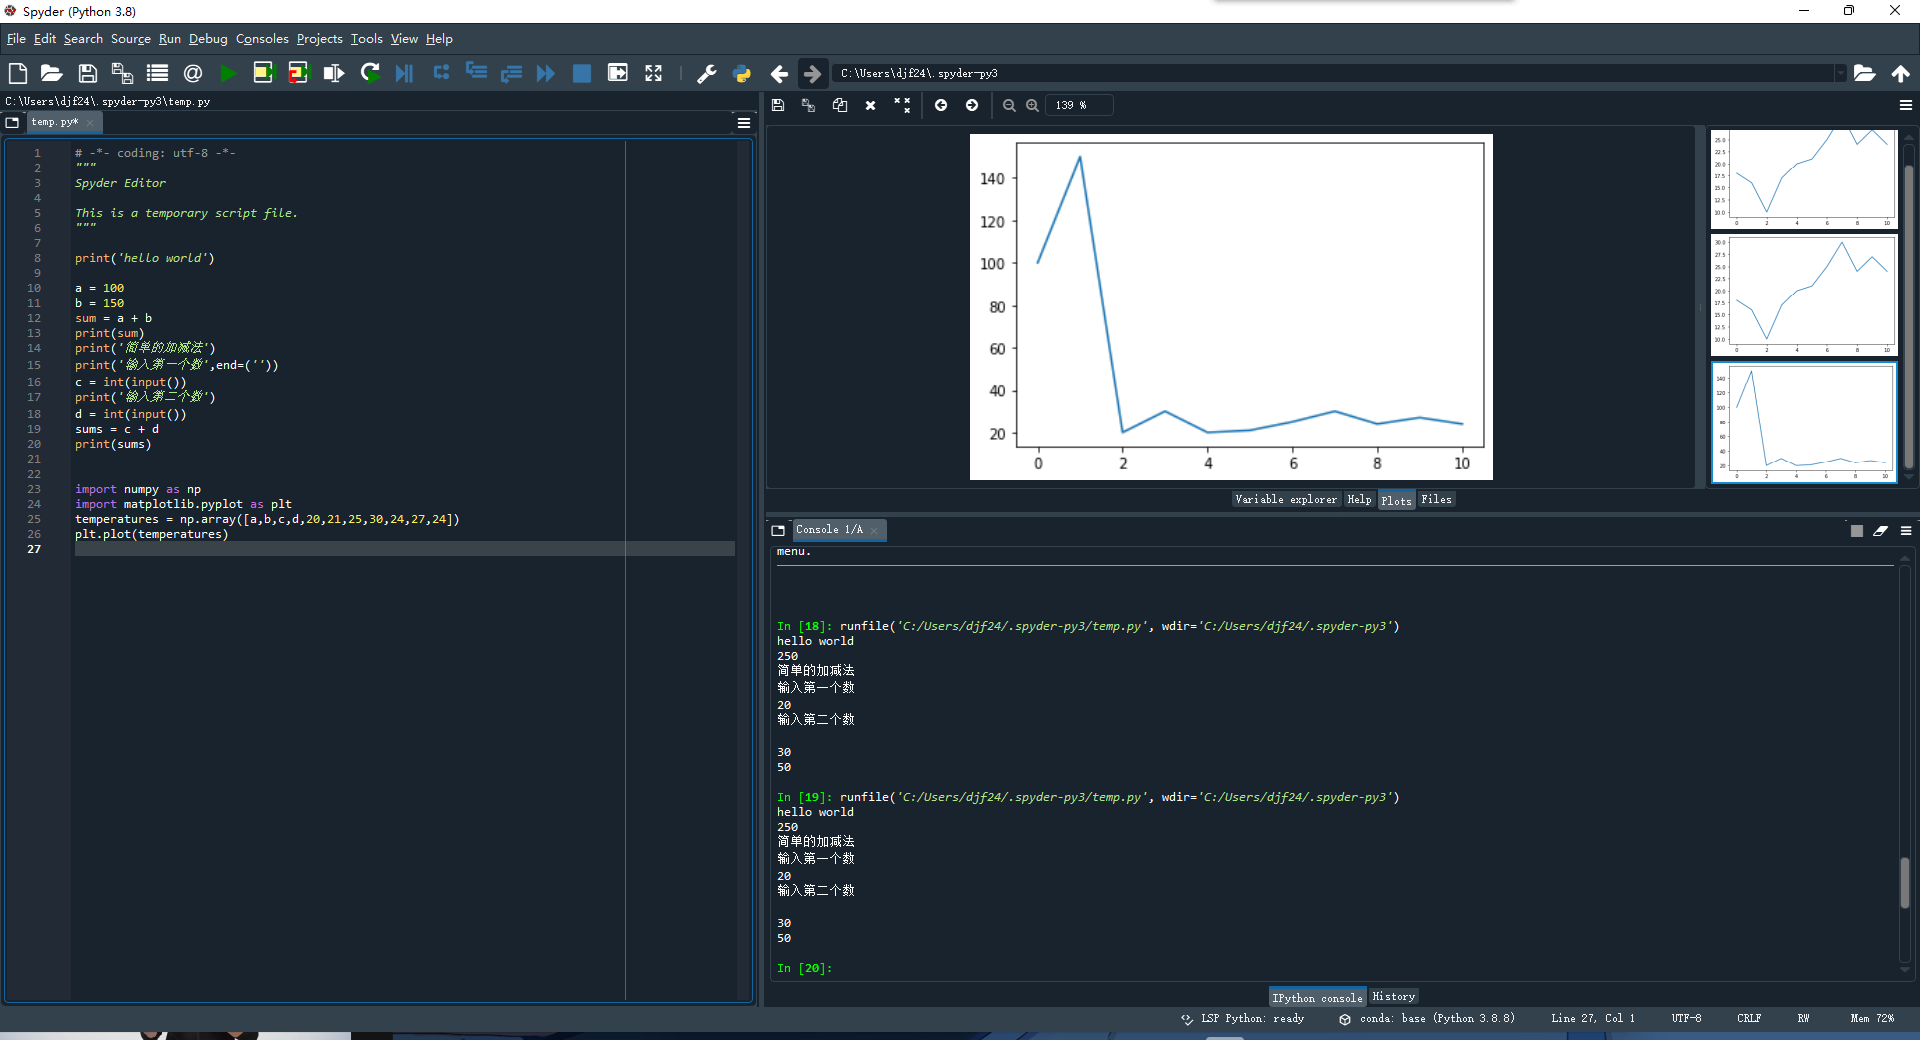This screenshot has height=1040, width=1920.
Task: Select the third plot thumbnail
Action: click(1804, 422)
